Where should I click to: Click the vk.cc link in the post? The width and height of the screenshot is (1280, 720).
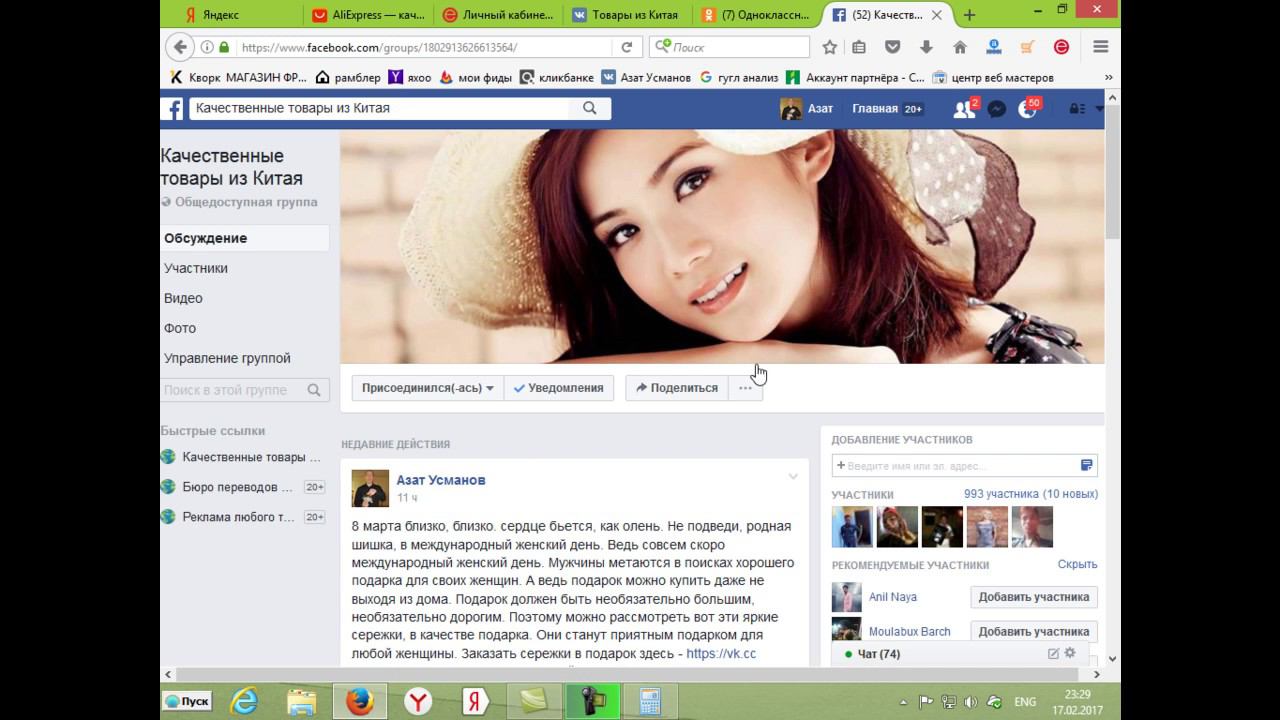point(721,654)
